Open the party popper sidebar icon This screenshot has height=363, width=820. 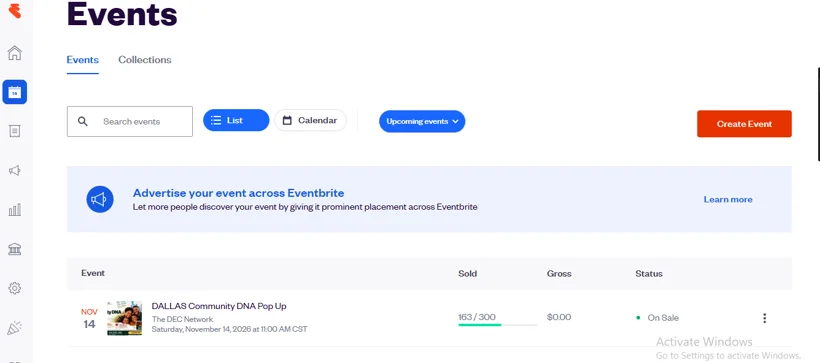(x=15, y=328)
